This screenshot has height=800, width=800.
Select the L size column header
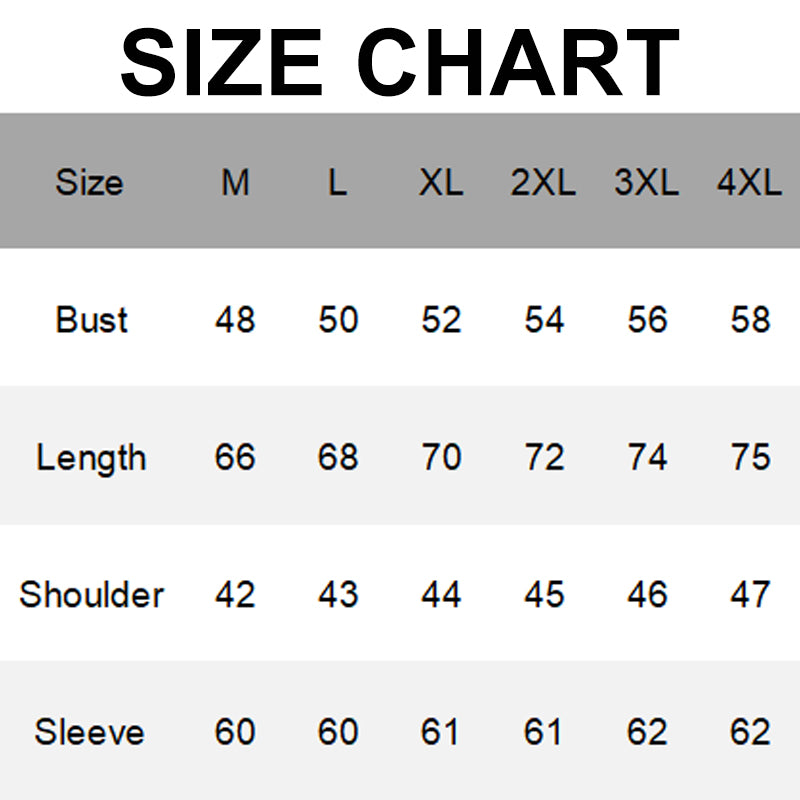click(338, 183)
